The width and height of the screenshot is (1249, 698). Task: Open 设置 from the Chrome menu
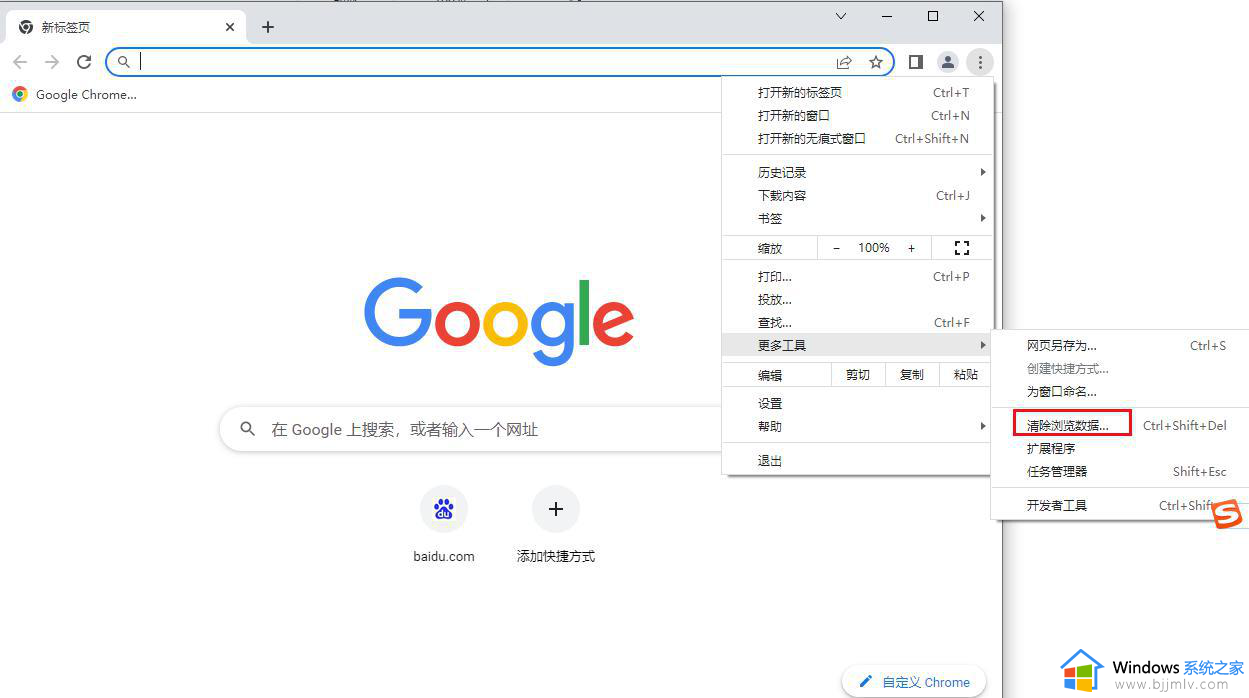[858, 403]
